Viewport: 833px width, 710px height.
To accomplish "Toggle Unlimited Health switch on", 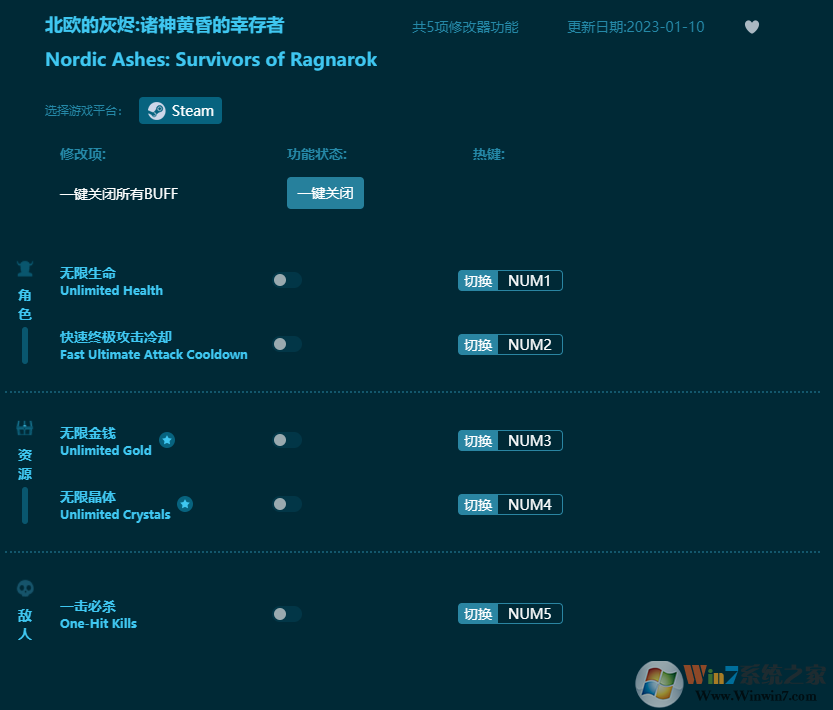I will click(287, 280).
